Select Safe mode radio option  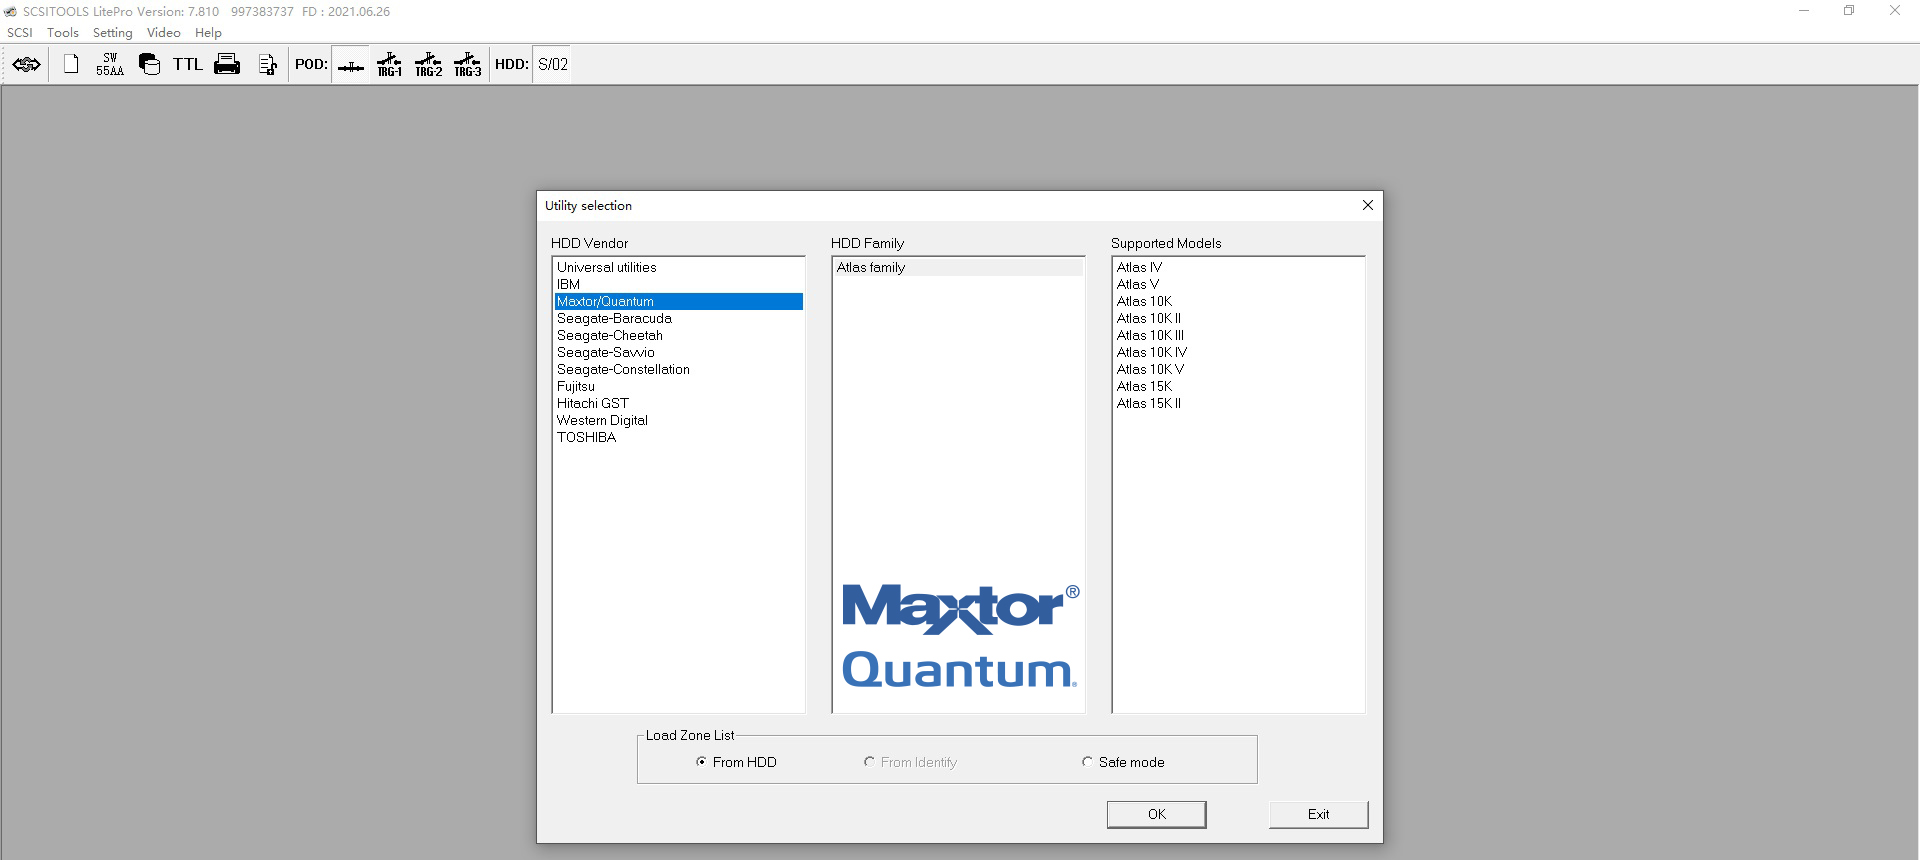click(1123, 762)
